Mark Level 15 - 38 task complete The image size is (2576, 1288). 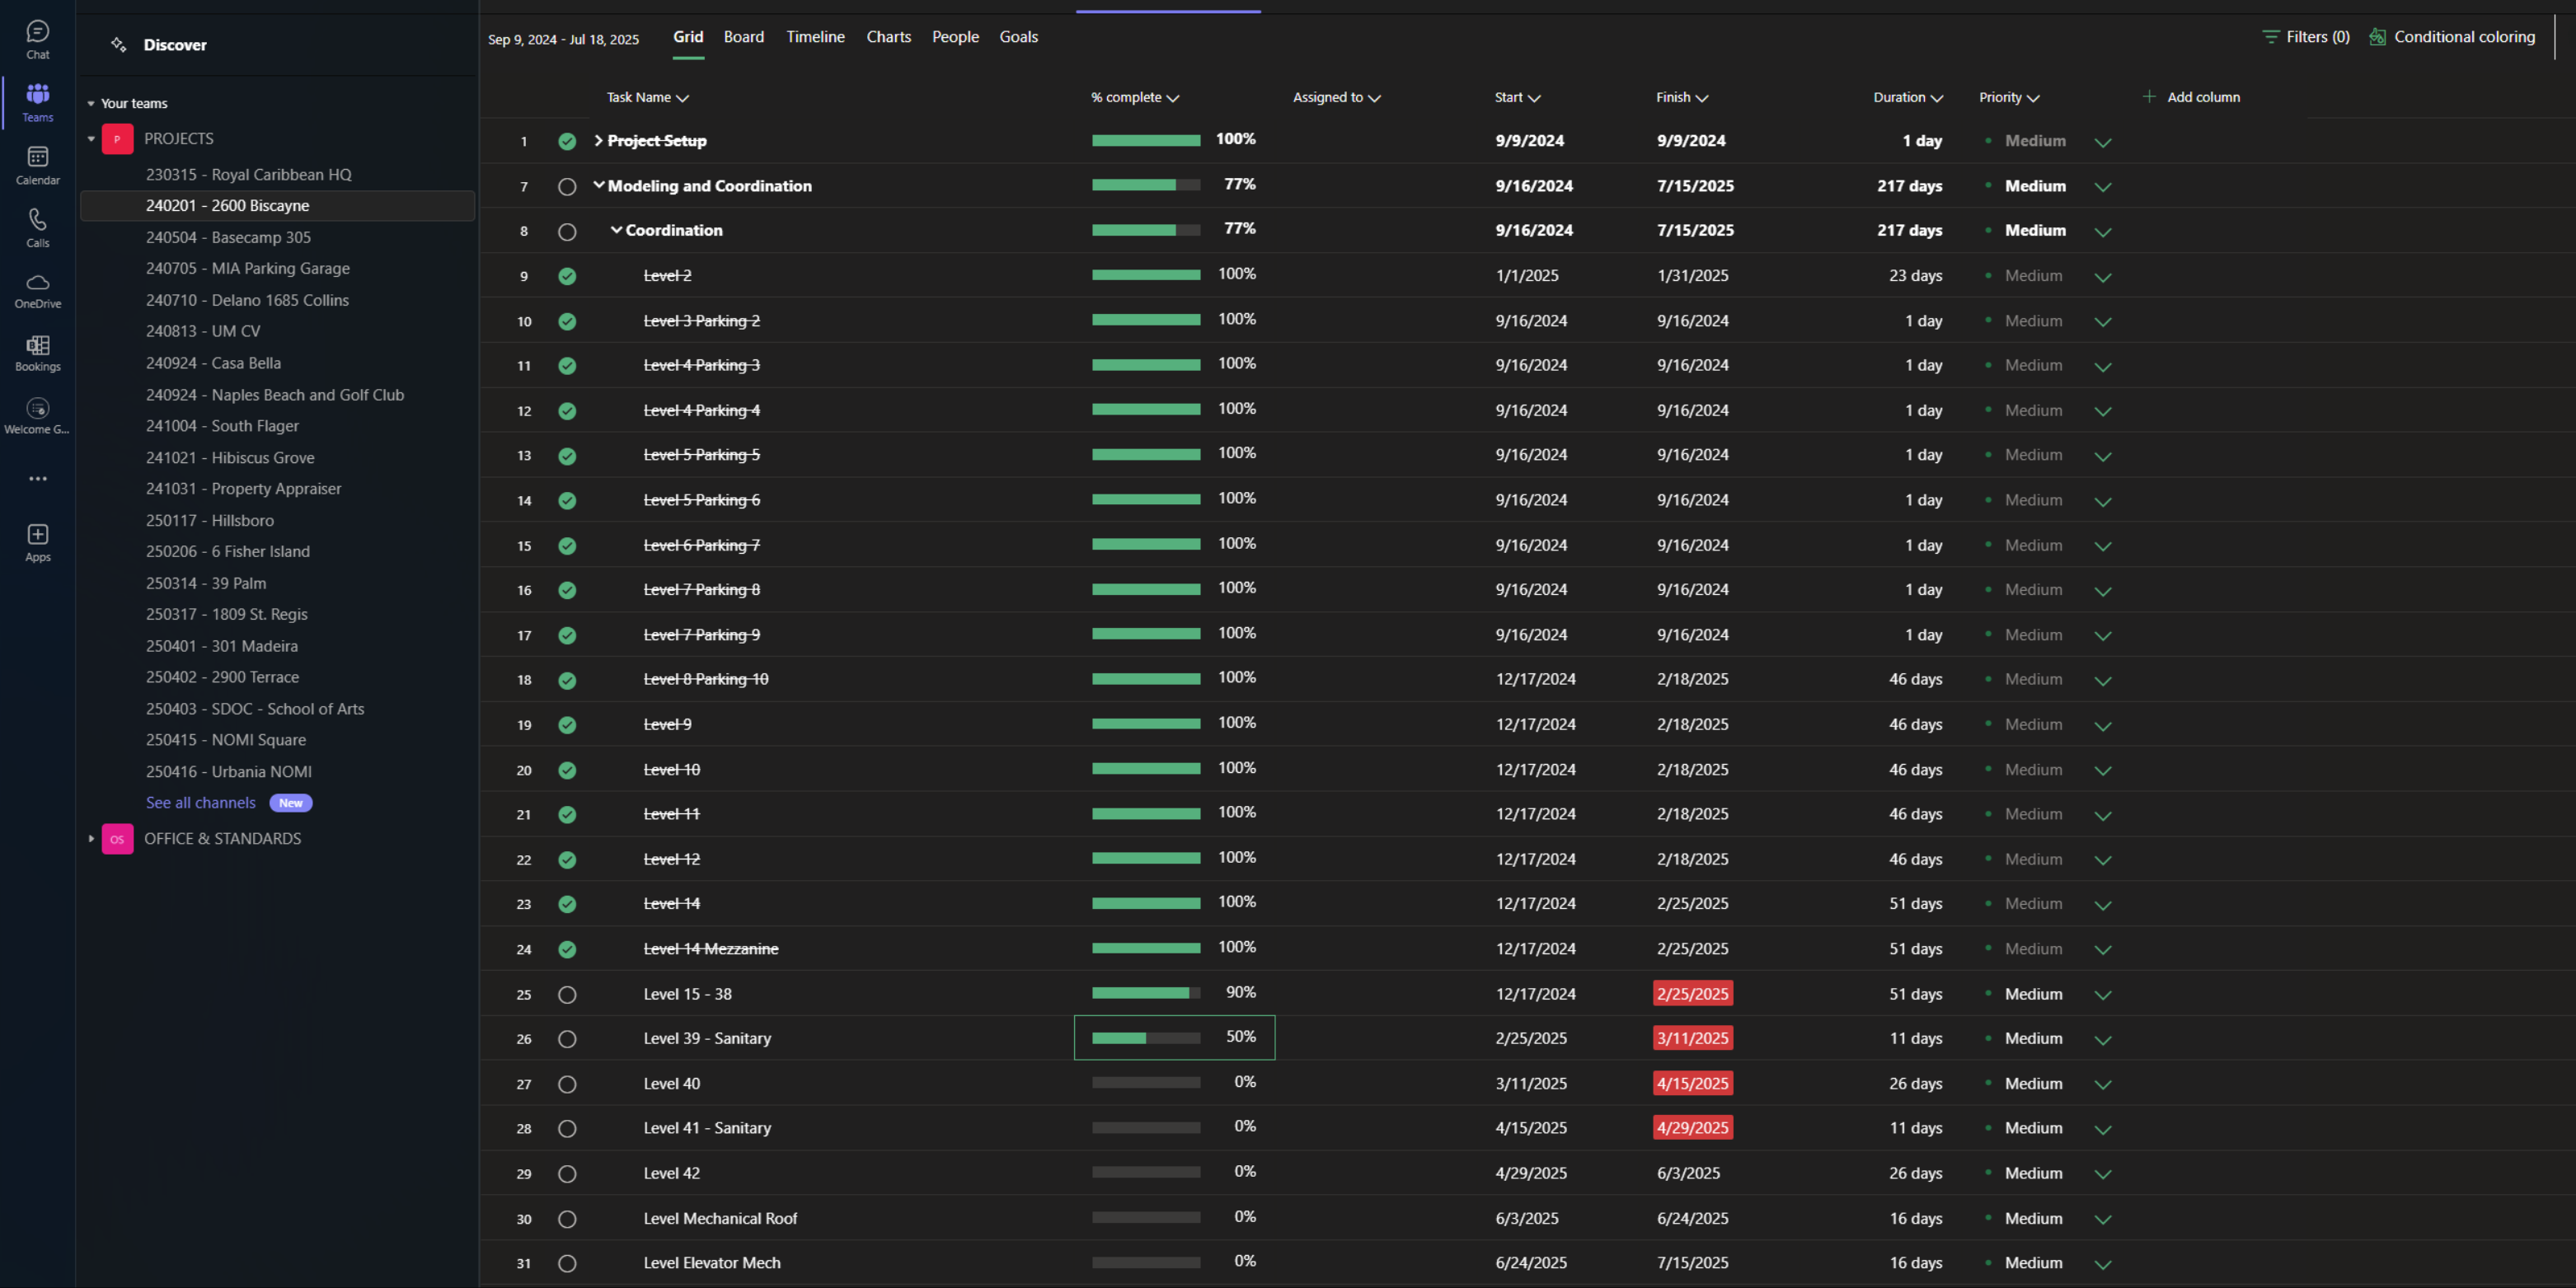pos(567,995)
